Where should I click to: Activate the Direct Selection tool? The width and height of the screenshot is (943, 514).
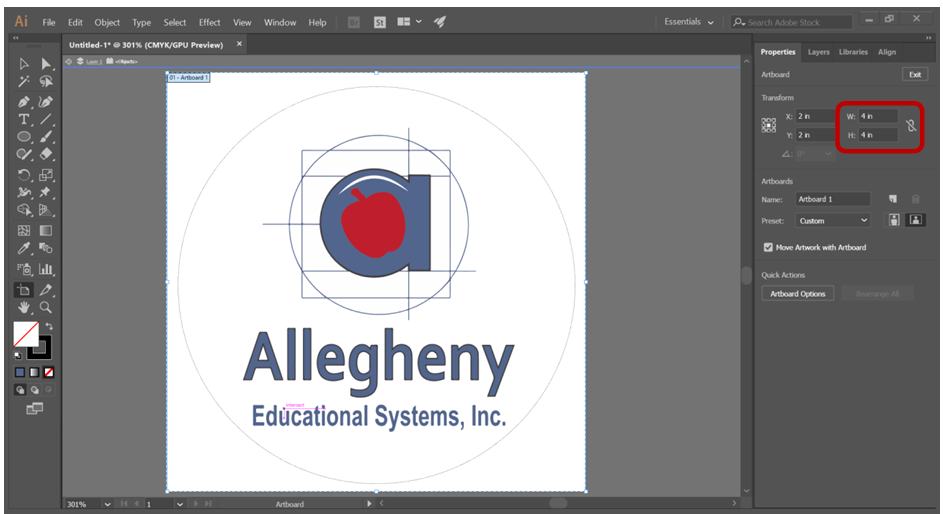(46, 64)
